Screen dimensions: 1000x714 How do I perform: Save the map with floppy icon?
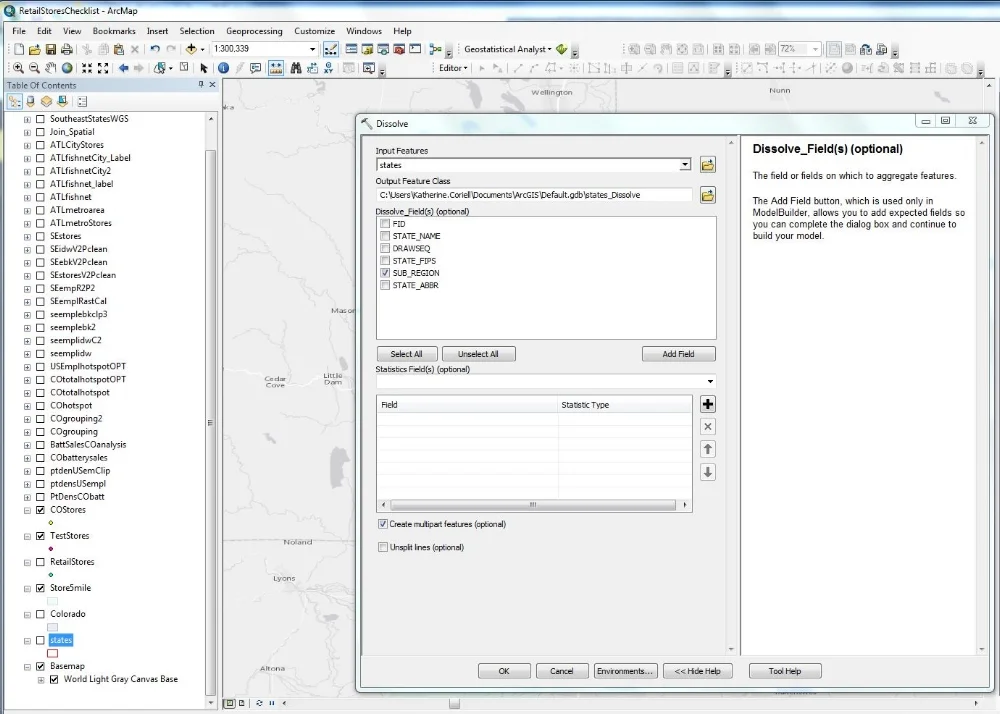click(50, 49)
